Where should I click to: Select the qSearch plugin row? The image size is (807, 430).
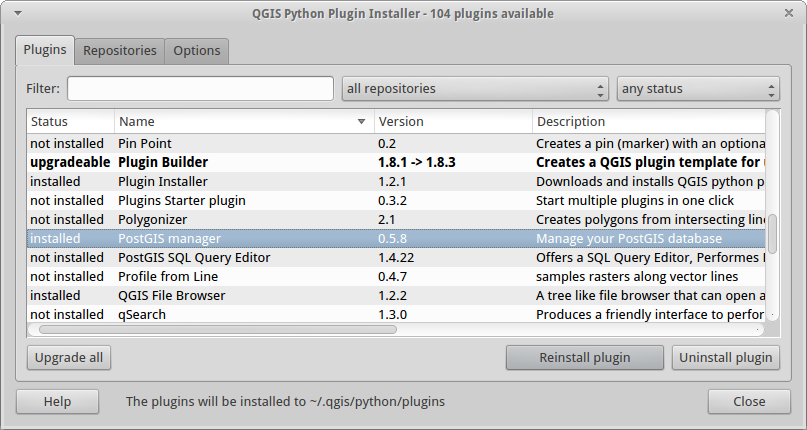396,314
